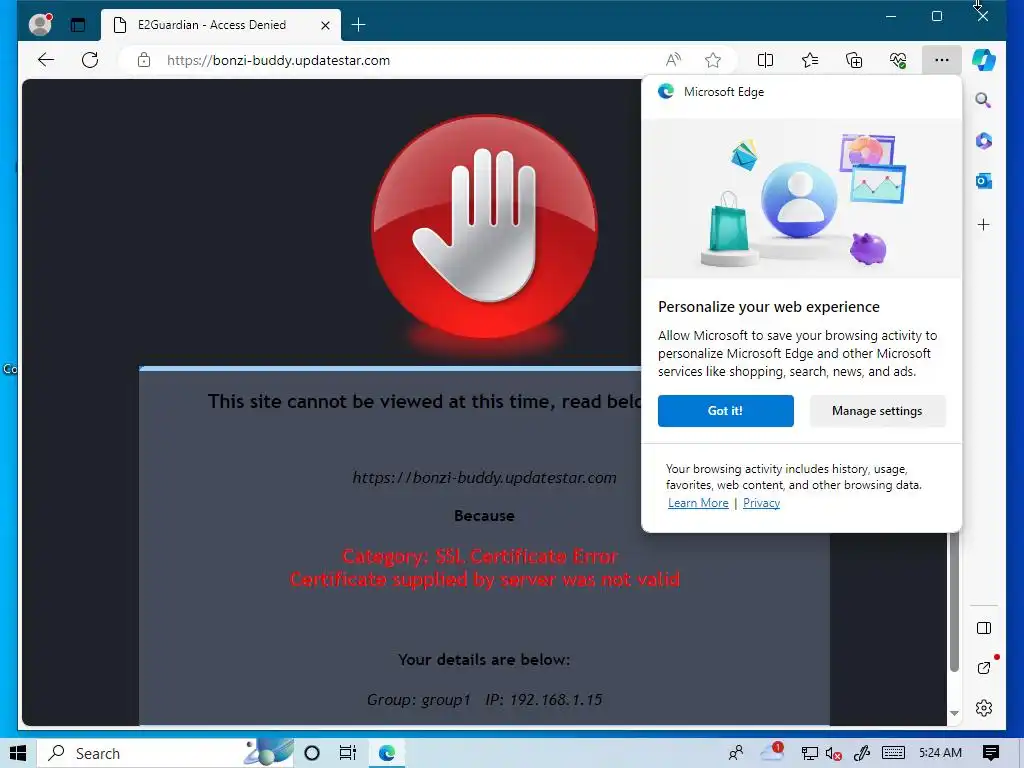Click the 5:24 AM clock

coord(940,753)
